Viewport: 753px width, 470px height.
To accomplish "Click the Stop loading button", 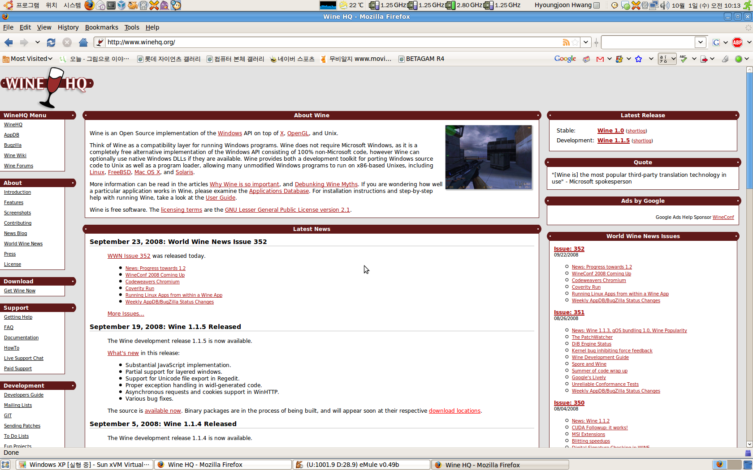I will (67, 42).
